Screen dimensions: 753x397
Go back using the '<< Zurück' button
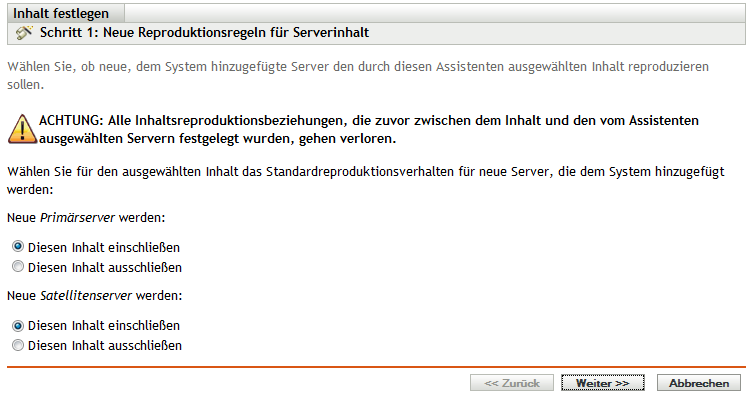point(512,383)
